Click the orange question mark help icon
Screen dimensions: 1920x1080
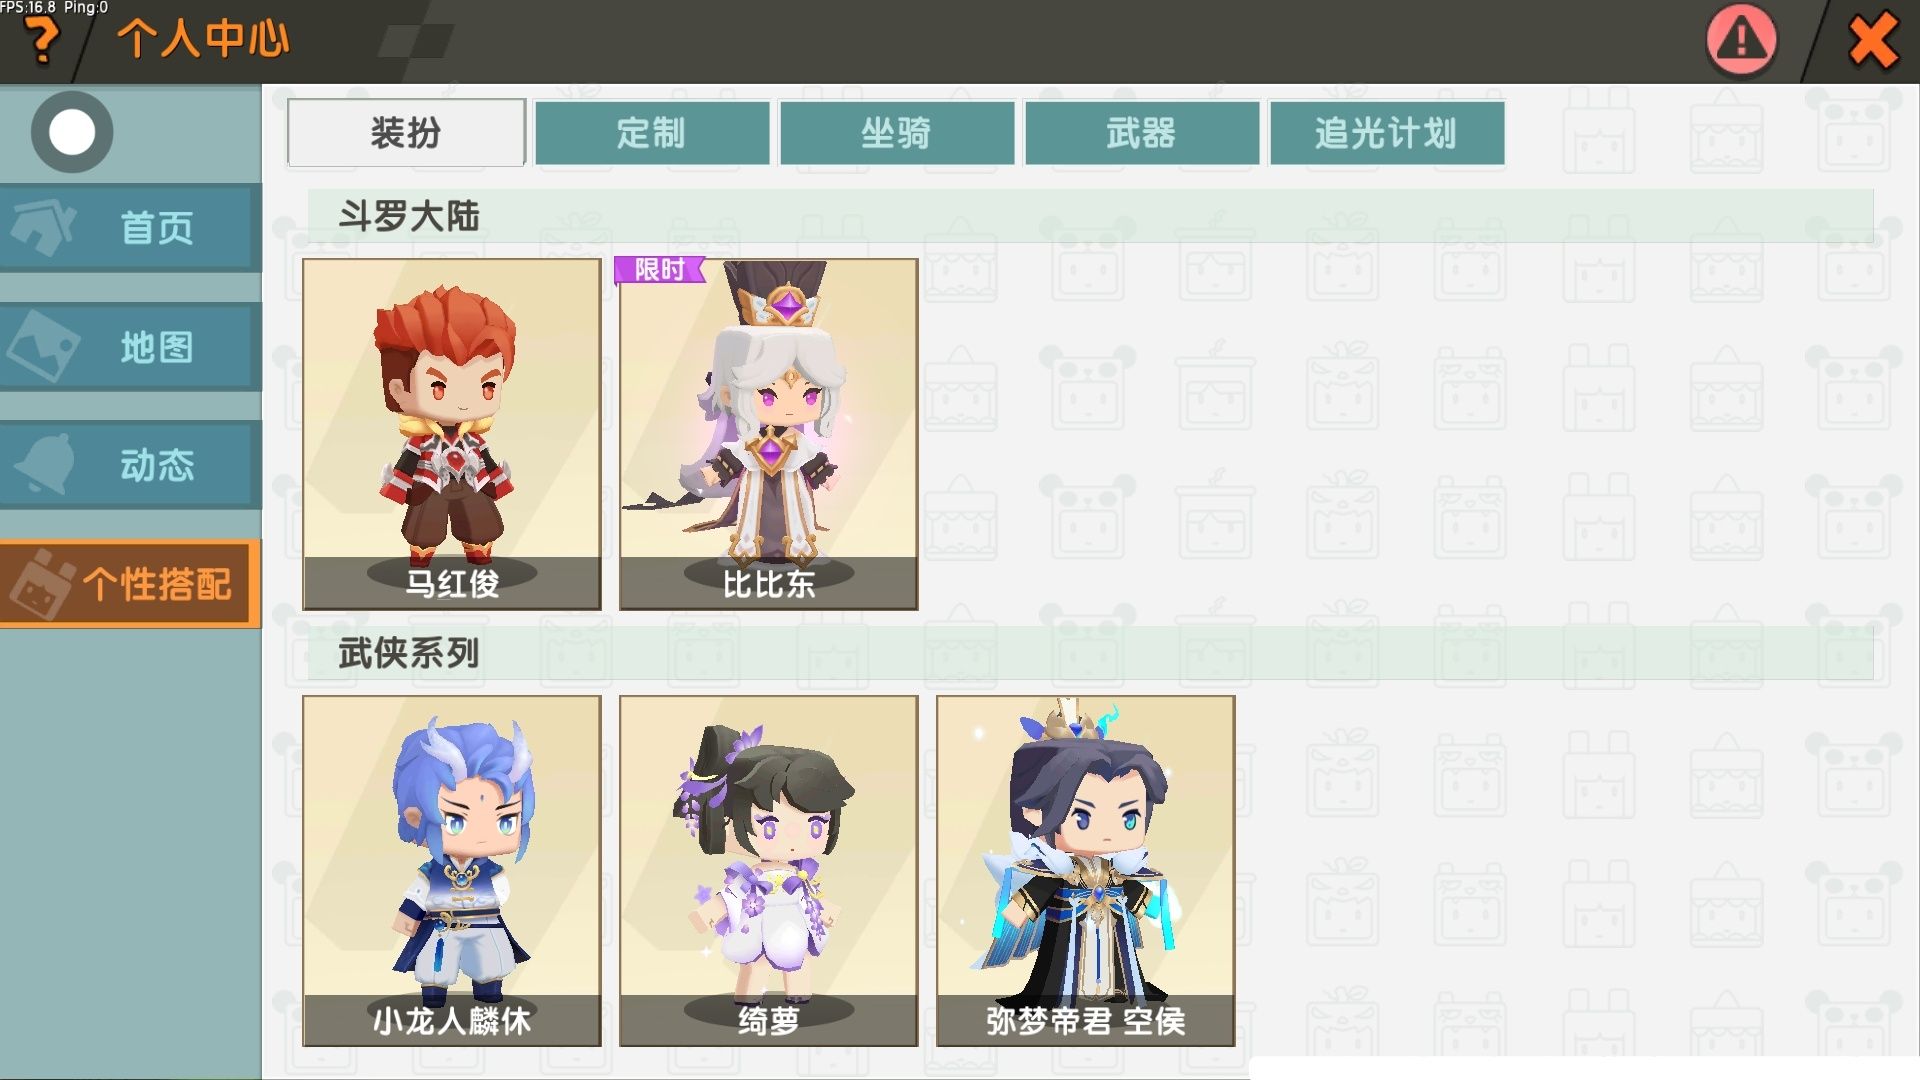click(43, 41)
